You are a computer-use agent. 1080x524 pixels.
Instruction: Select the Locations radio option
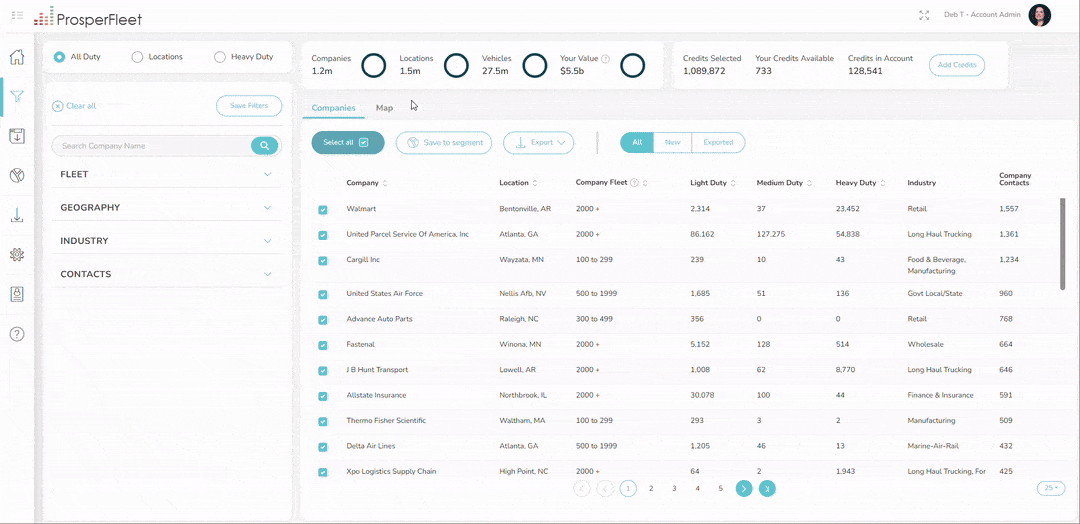click(x=137, y=57)
